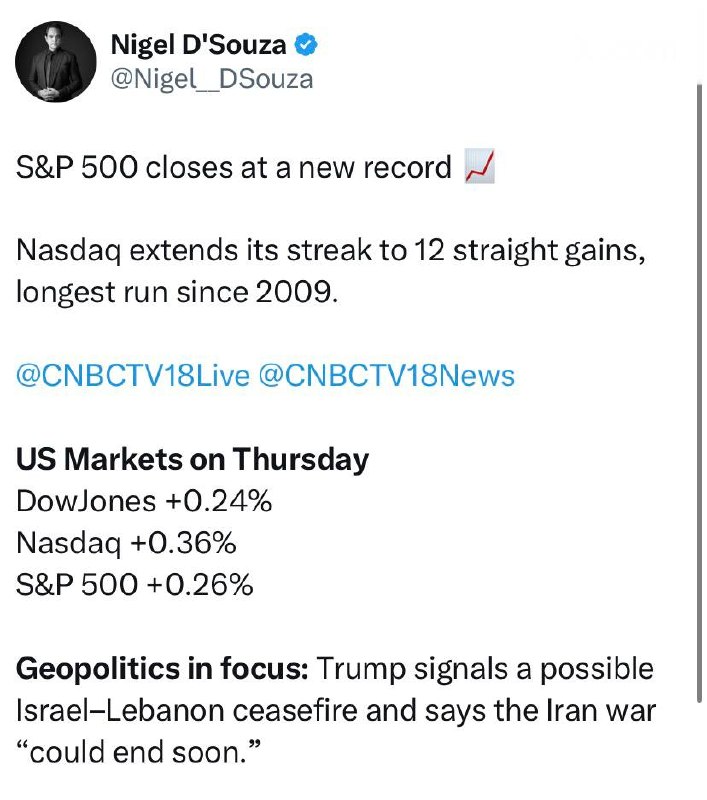Screen dimensions: 707x800
Task: Click the "Trump signals a possible" text
Action: coord(486,668)
